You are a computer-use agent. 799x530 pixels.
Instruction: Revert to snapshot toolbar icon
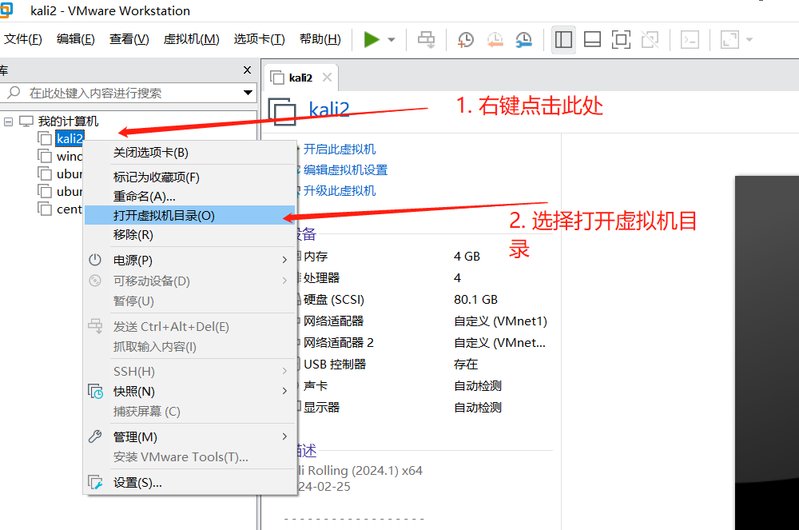495,39
